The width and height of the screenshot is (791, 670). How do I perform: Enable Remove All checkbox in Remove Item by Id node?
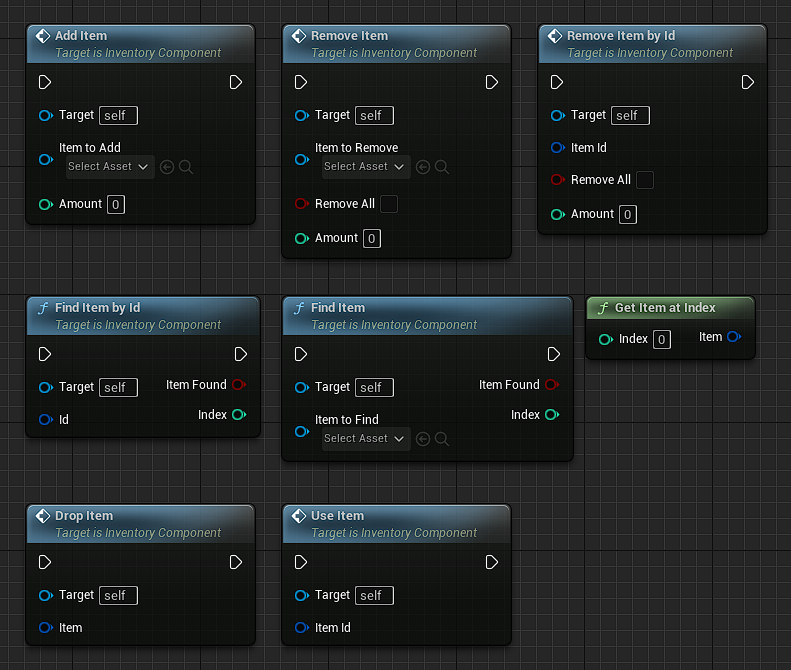point(645,180)
